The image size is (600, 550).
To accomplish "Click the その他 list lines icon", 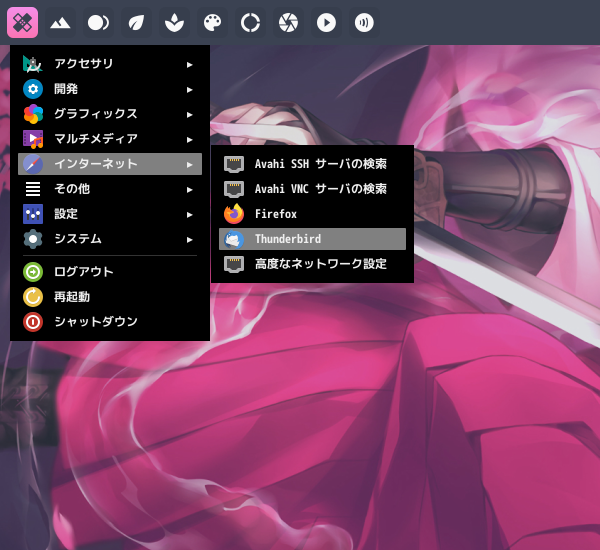I will point(33,189).
